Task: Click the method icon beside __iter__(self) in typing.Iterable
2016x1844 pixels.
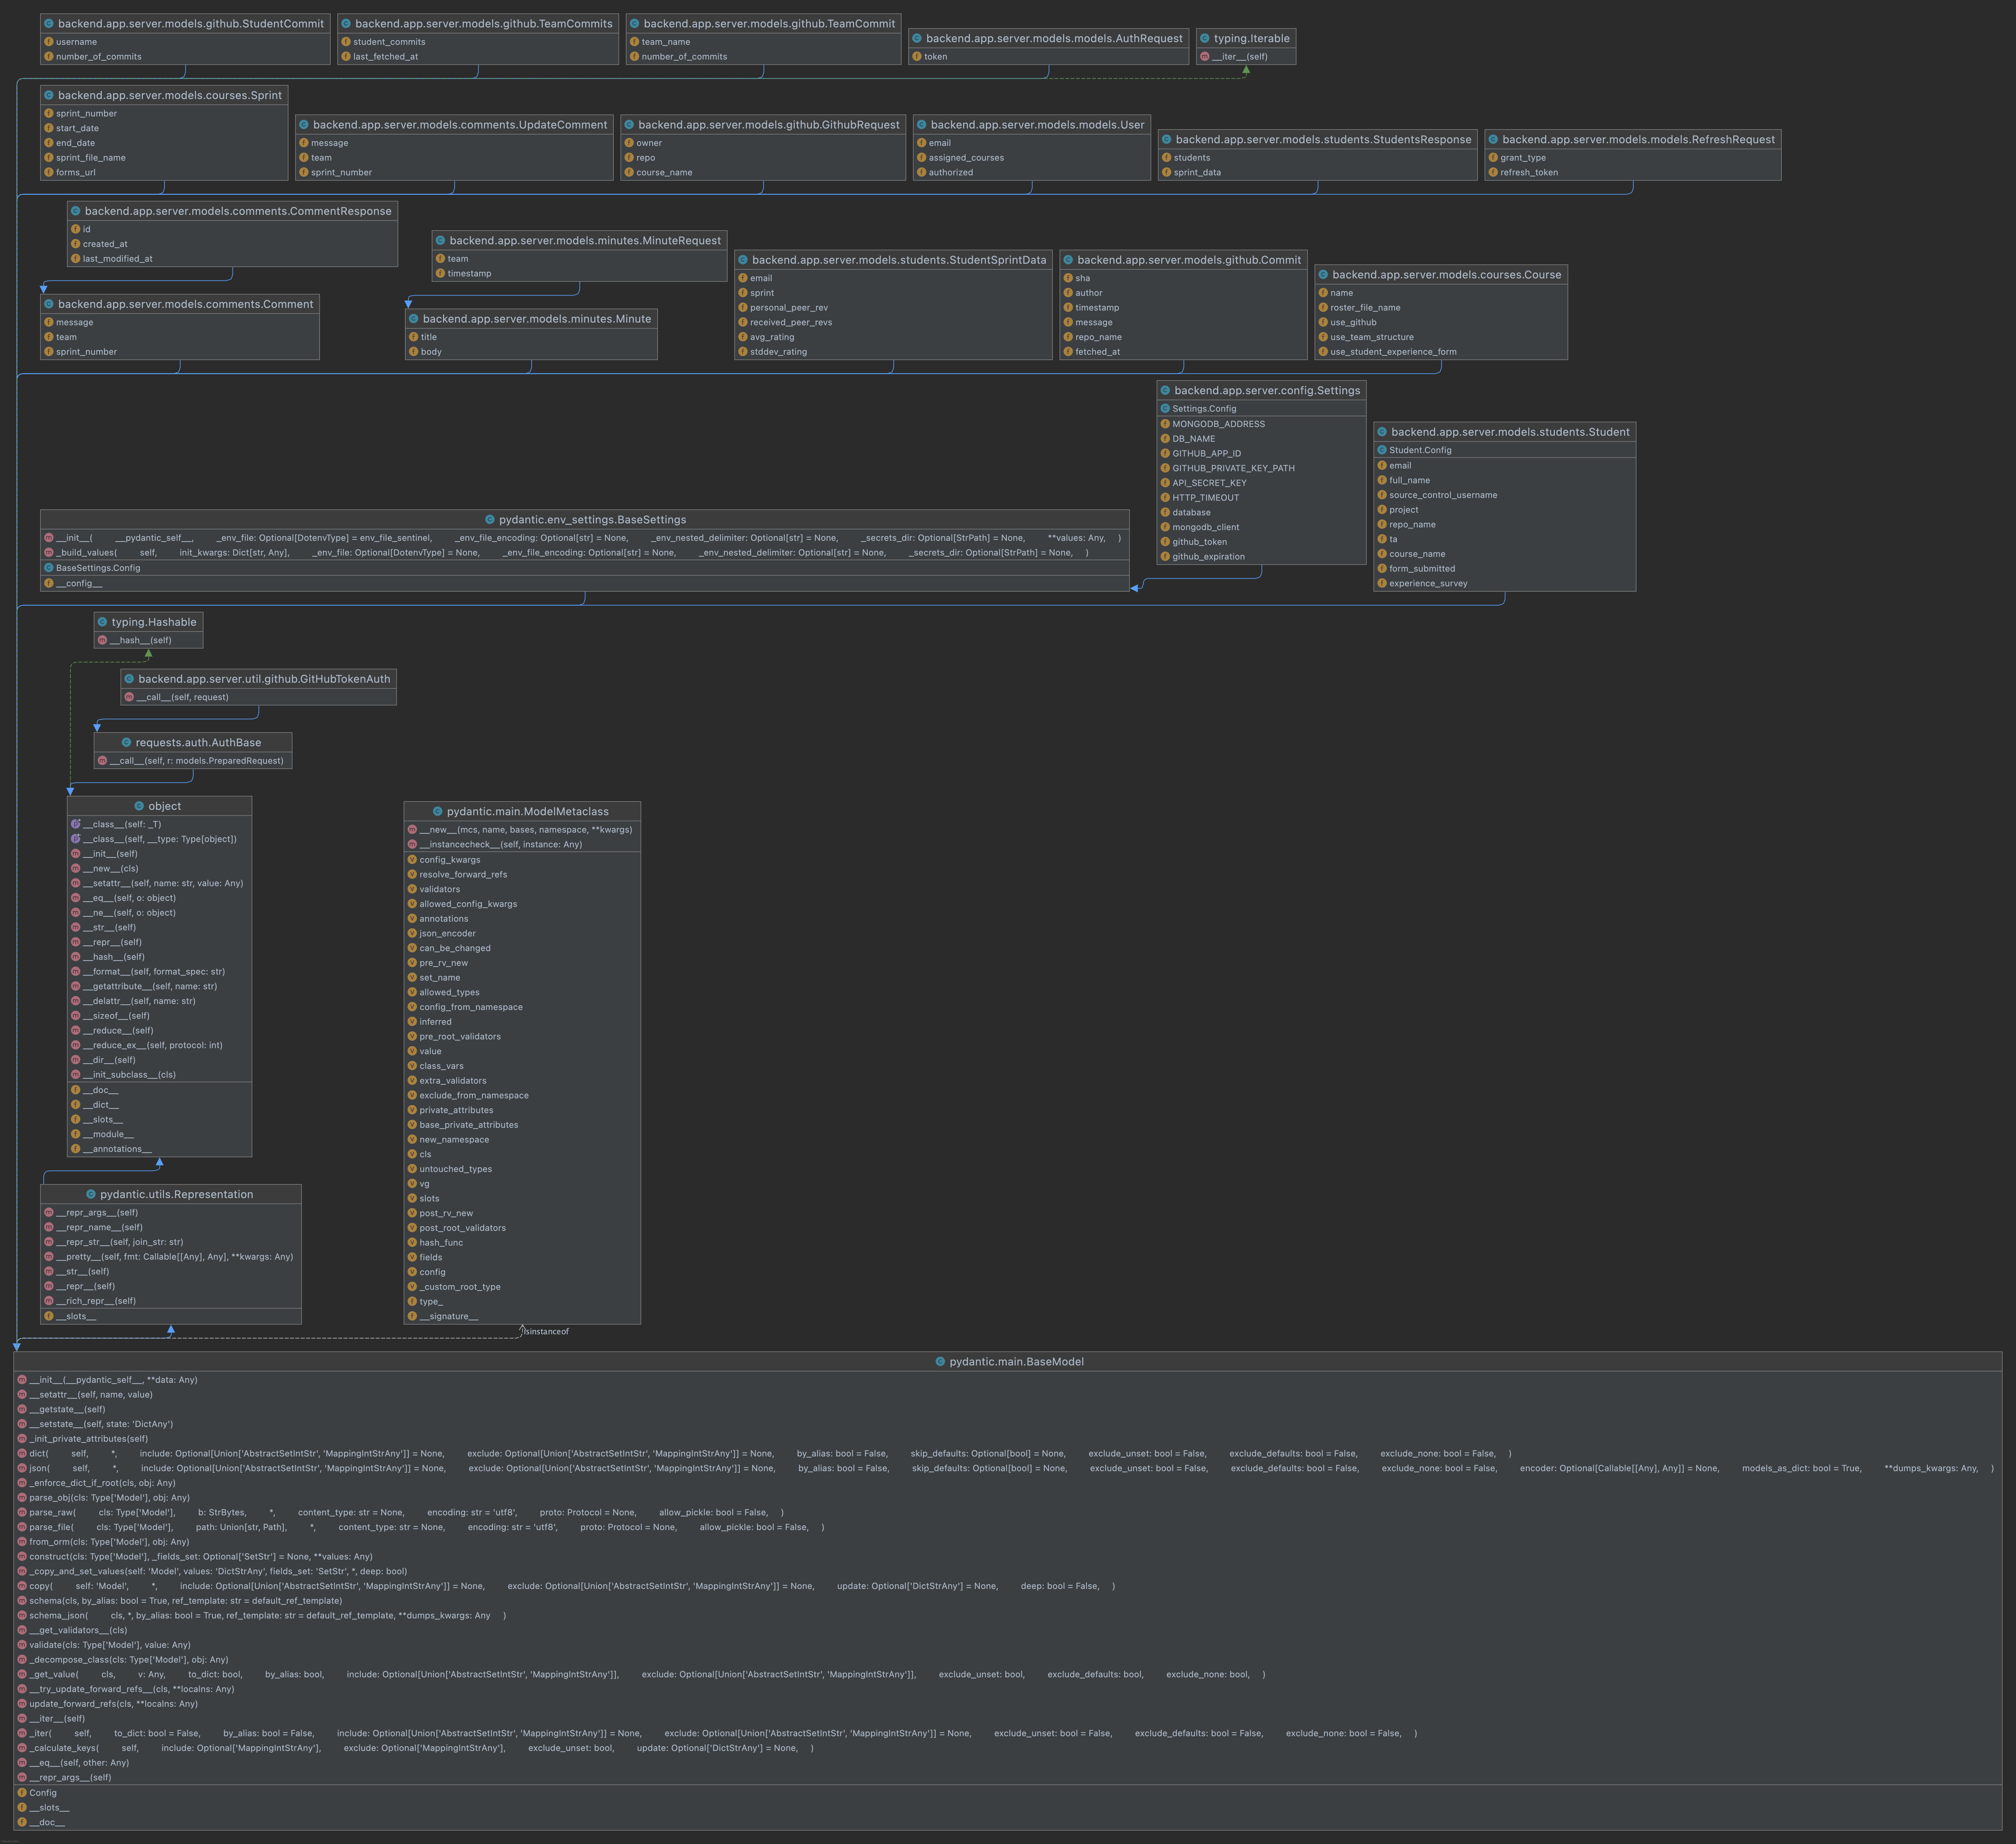Action: click(1204, 57)
